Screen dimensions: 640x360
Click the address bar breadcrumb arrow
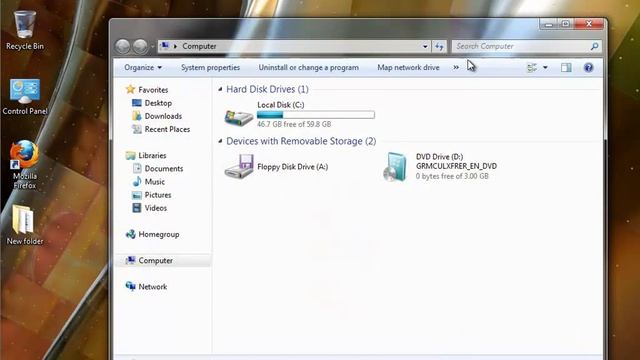tap(176, 47)
